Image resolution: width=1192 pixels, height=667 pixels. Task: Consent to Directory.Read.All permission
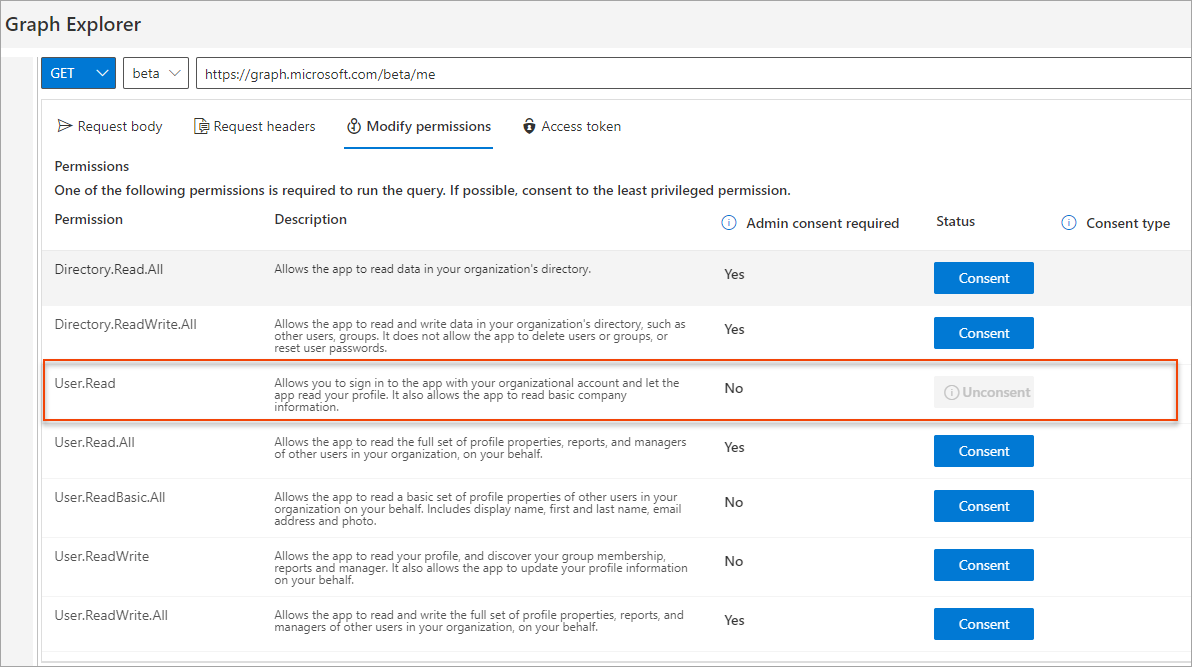(x=983, y=278)
